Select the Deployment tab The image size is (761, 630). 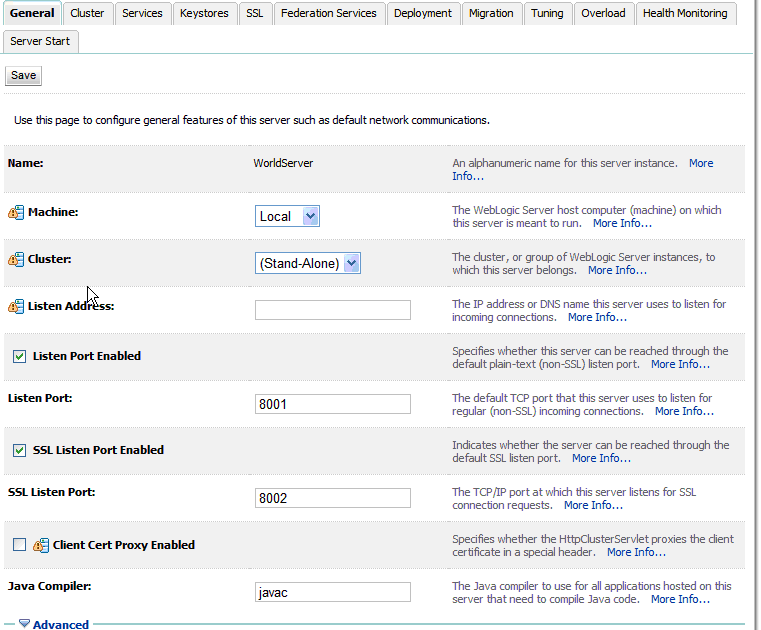[x=423, y=13]
